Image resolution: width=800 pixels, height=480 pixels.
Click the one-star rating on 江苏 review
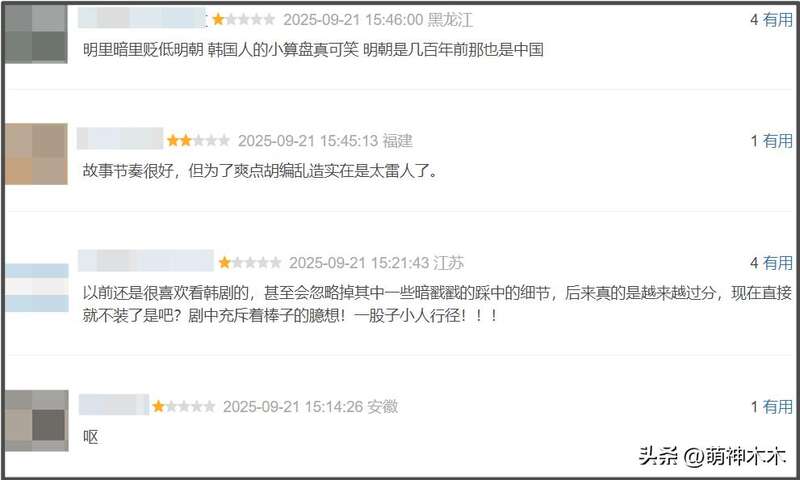(250, 263)
